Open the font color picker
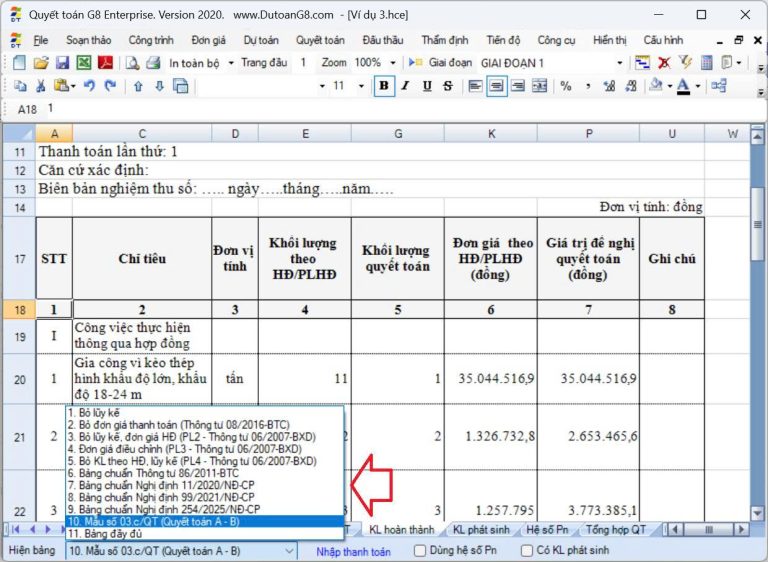Viewport: 768px width, 562px height. (696, 86)
